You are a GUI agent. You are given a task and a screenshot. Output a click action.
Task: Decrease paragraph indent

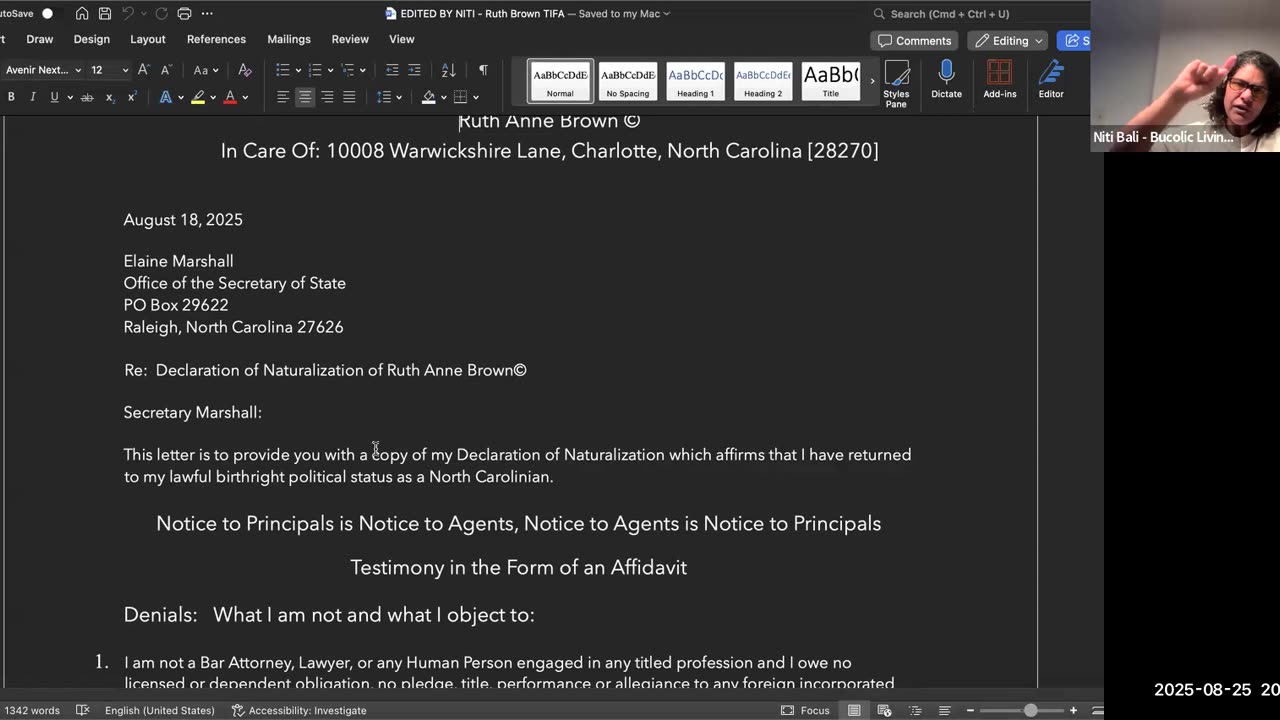pos(392,70)
